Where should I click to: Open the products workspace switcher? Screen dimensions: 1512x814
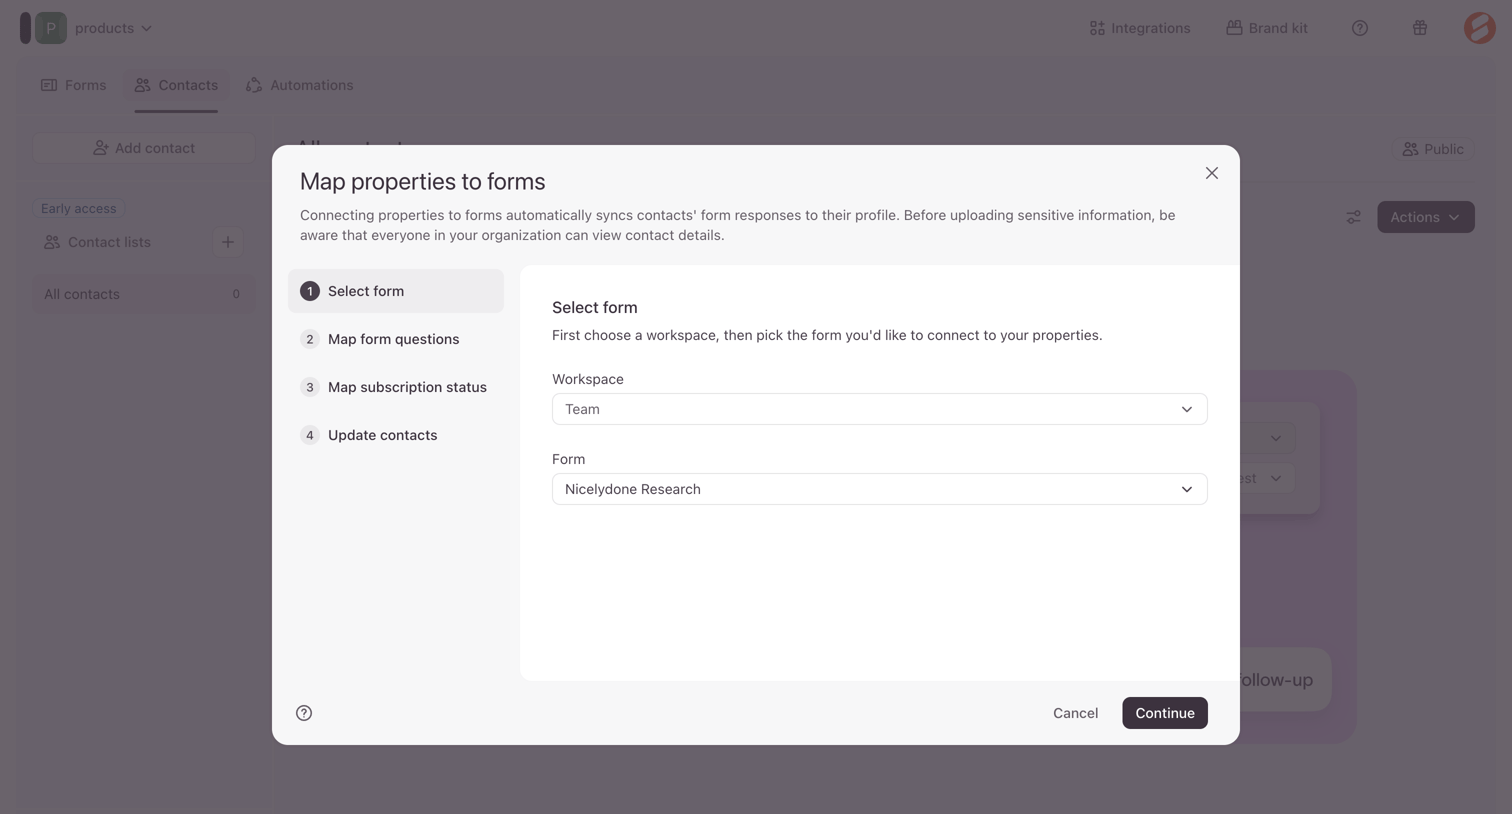(113, 28)
